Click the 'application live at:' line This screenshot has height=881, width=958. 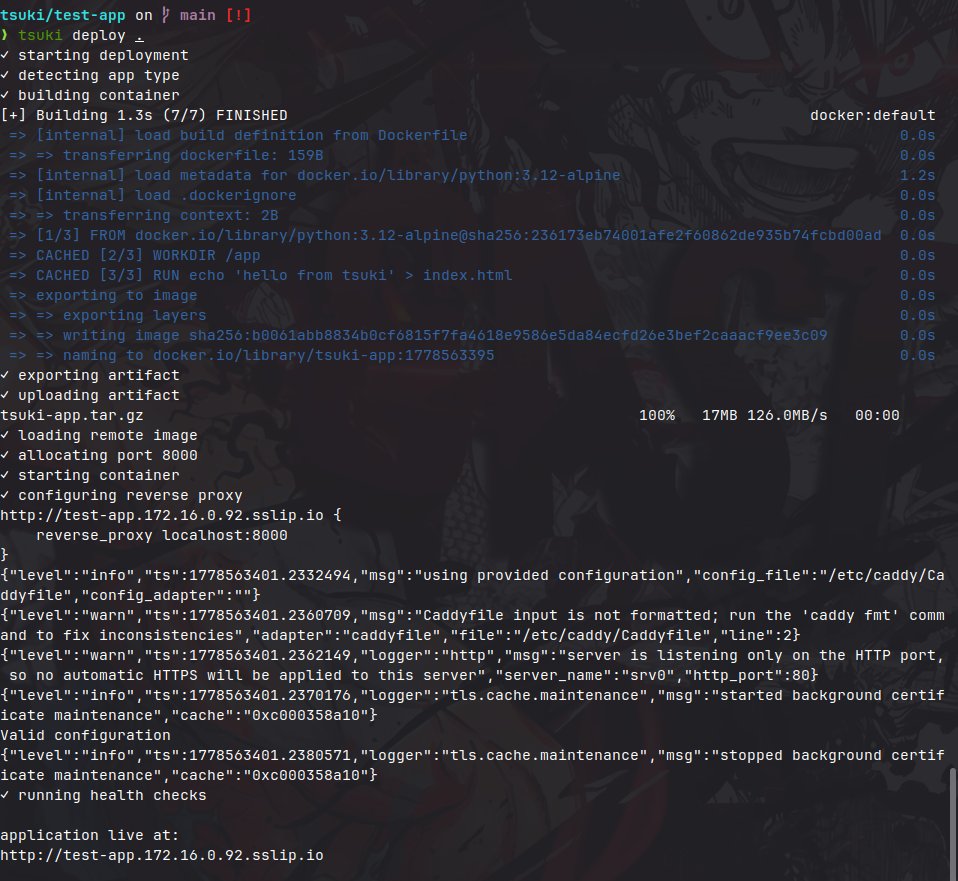(x=89, y=835)
